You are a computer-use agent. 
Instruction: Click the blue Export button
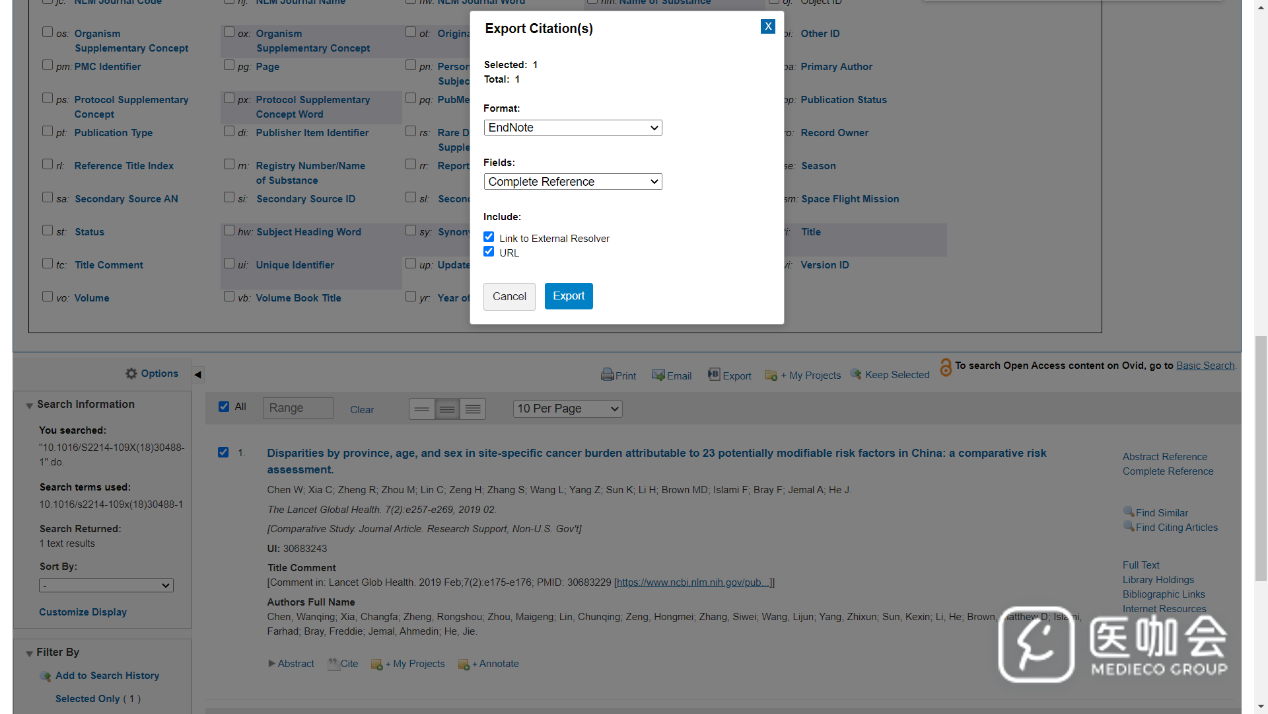tap(568, 296)
